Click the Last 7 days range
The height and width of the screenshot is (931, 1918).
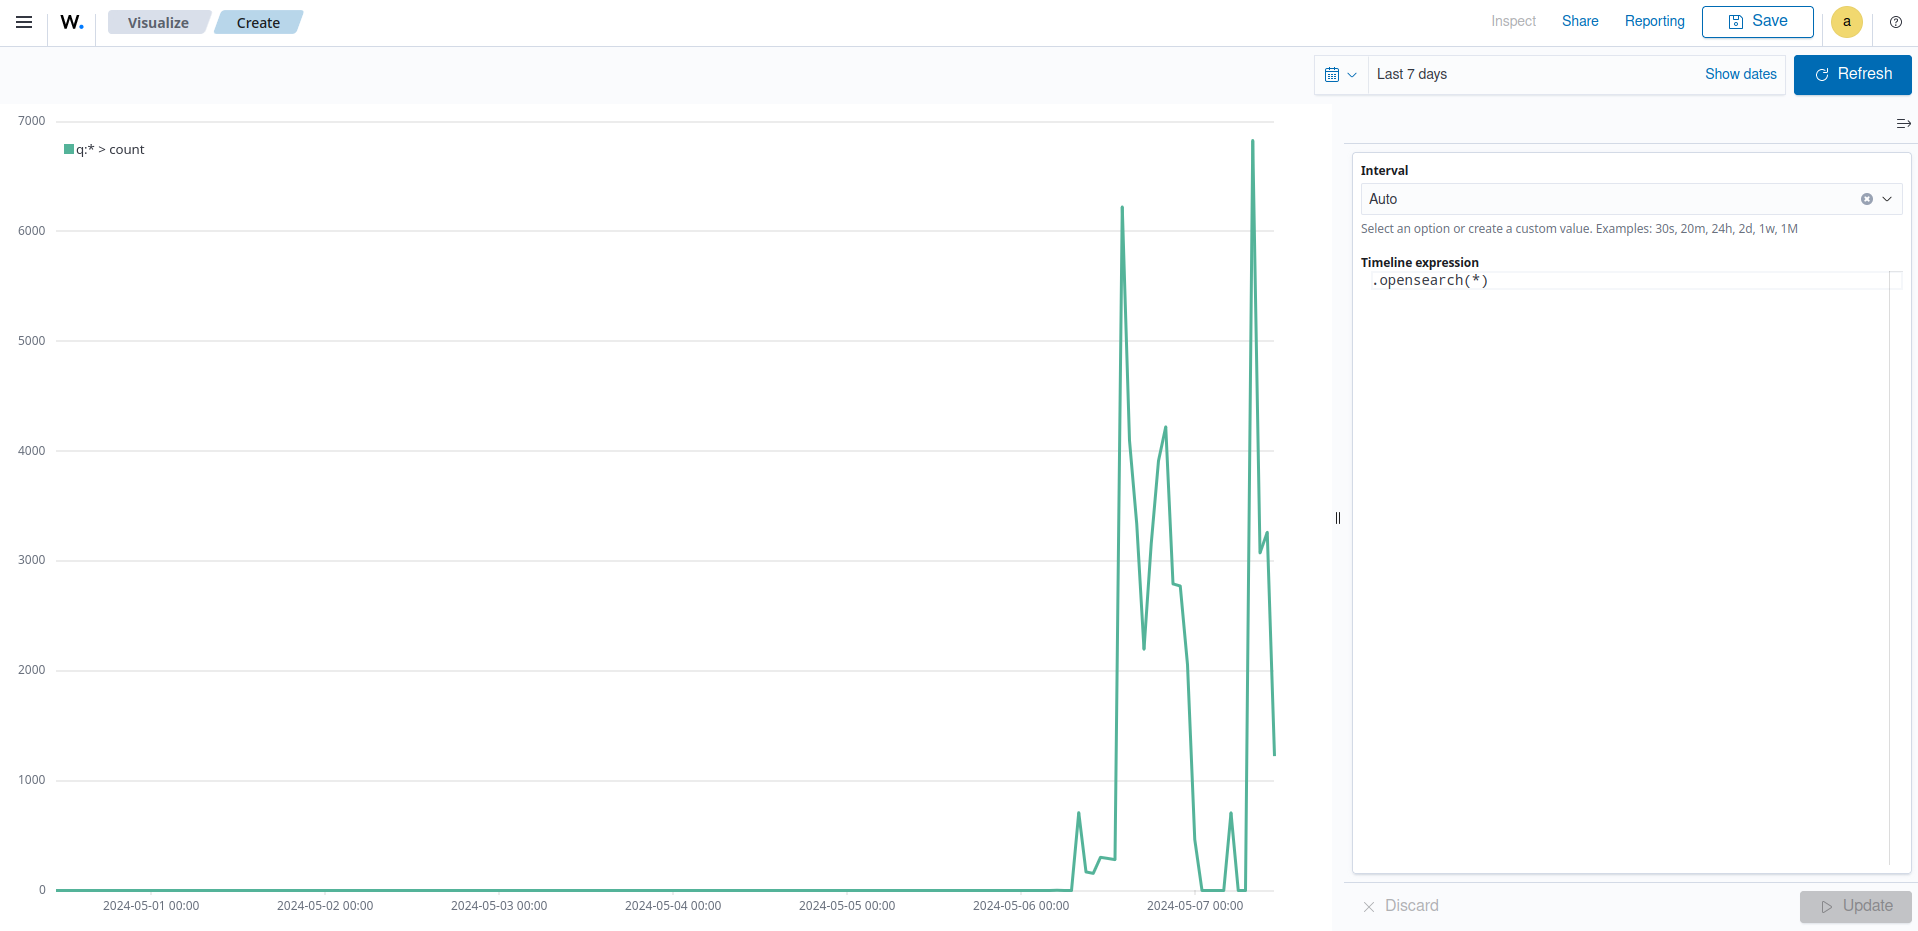click(1411, 74)
